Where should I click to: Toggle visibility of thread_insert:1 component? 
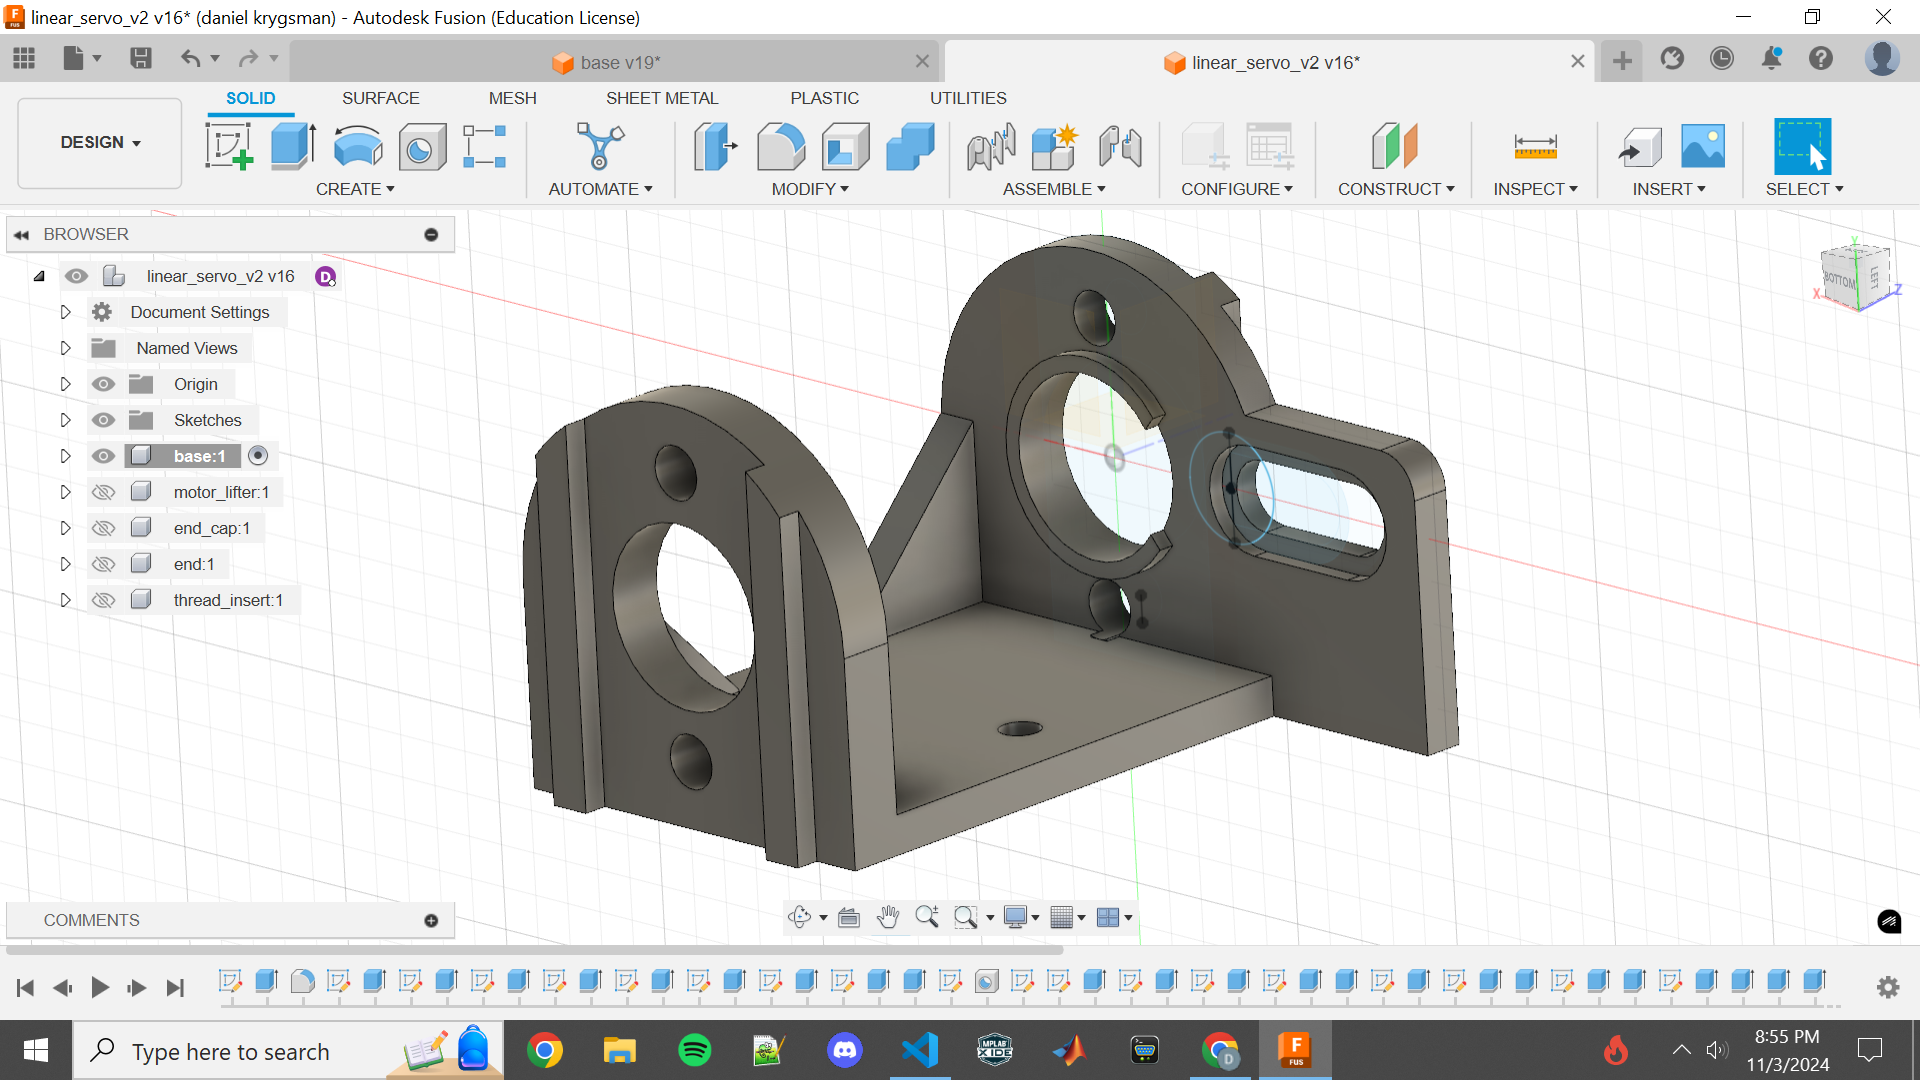click(x=102, y=600)
